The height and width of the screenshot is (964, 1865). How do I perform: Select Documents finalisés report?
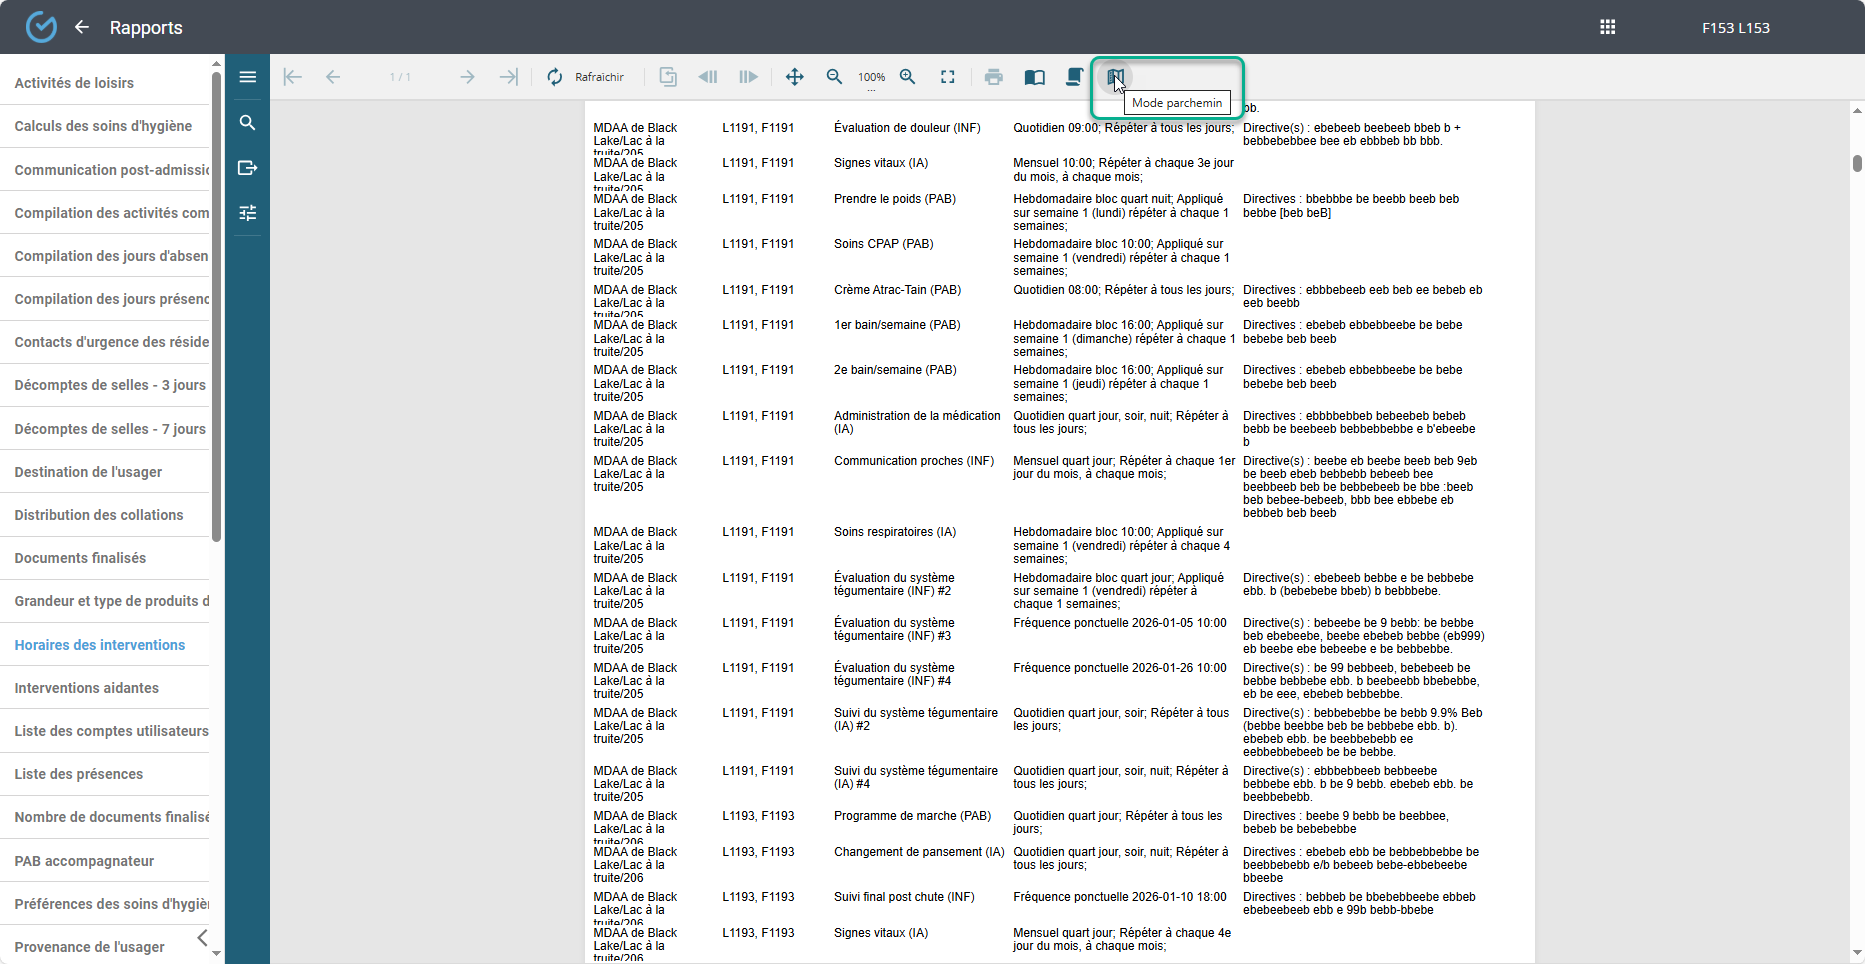[80, 558]
